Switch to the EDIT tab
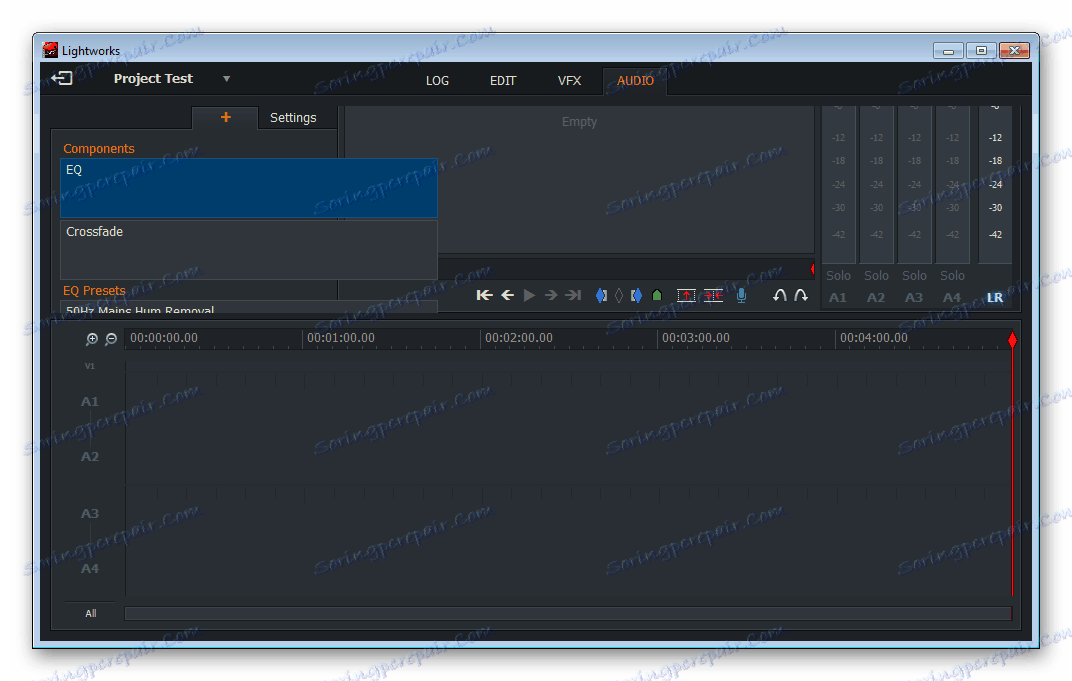Image resolution: width=1072 pixels, height=681 pixels. pos(502,81)
